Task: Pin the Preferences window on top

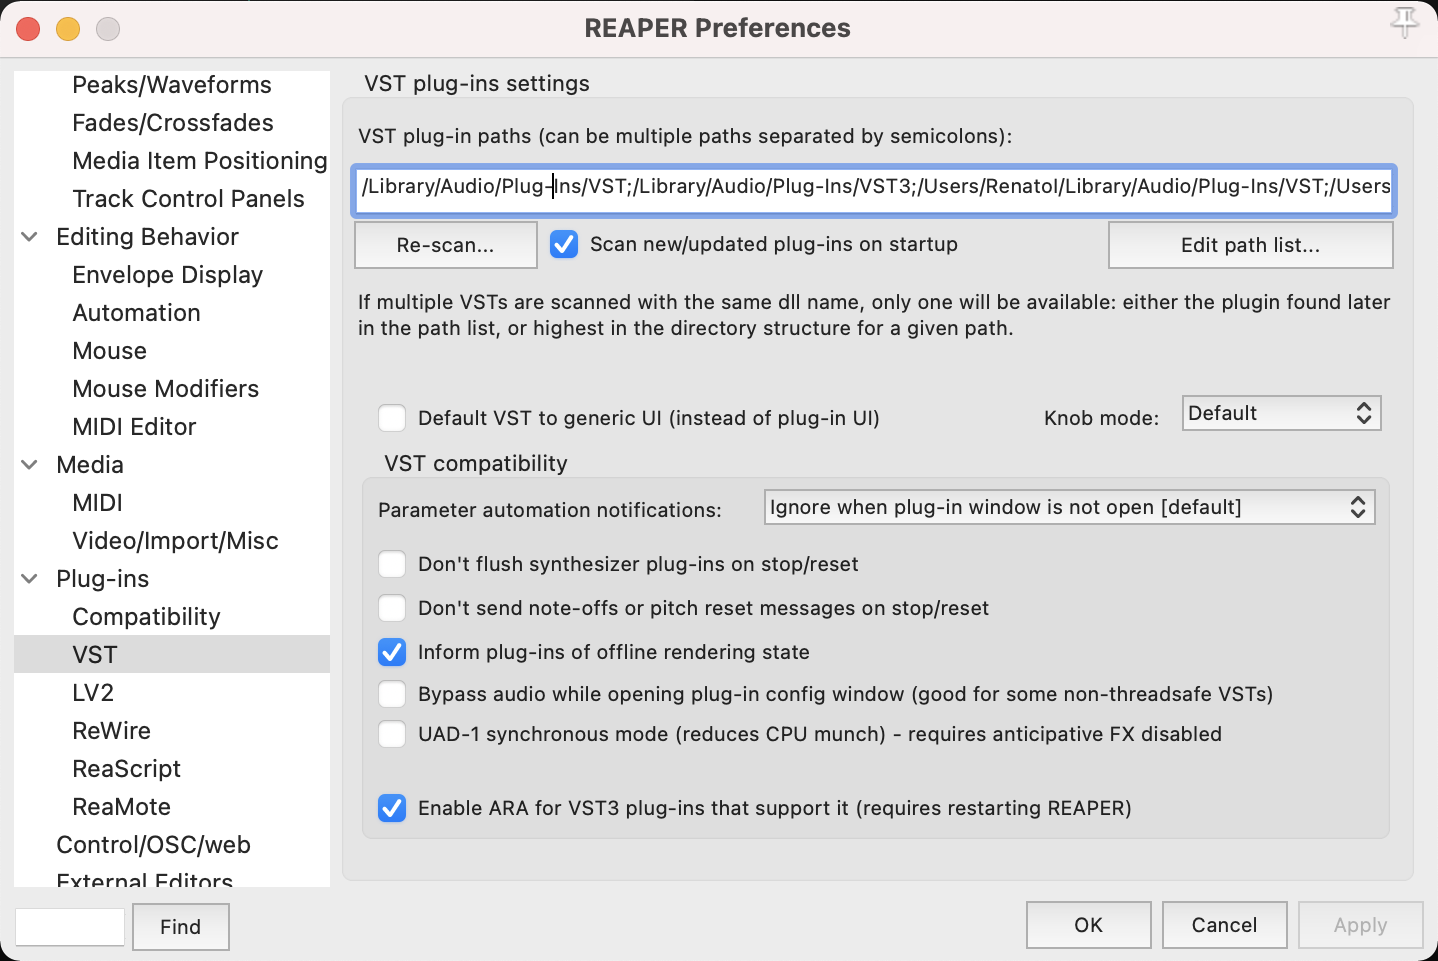Action: [1404, 23]
